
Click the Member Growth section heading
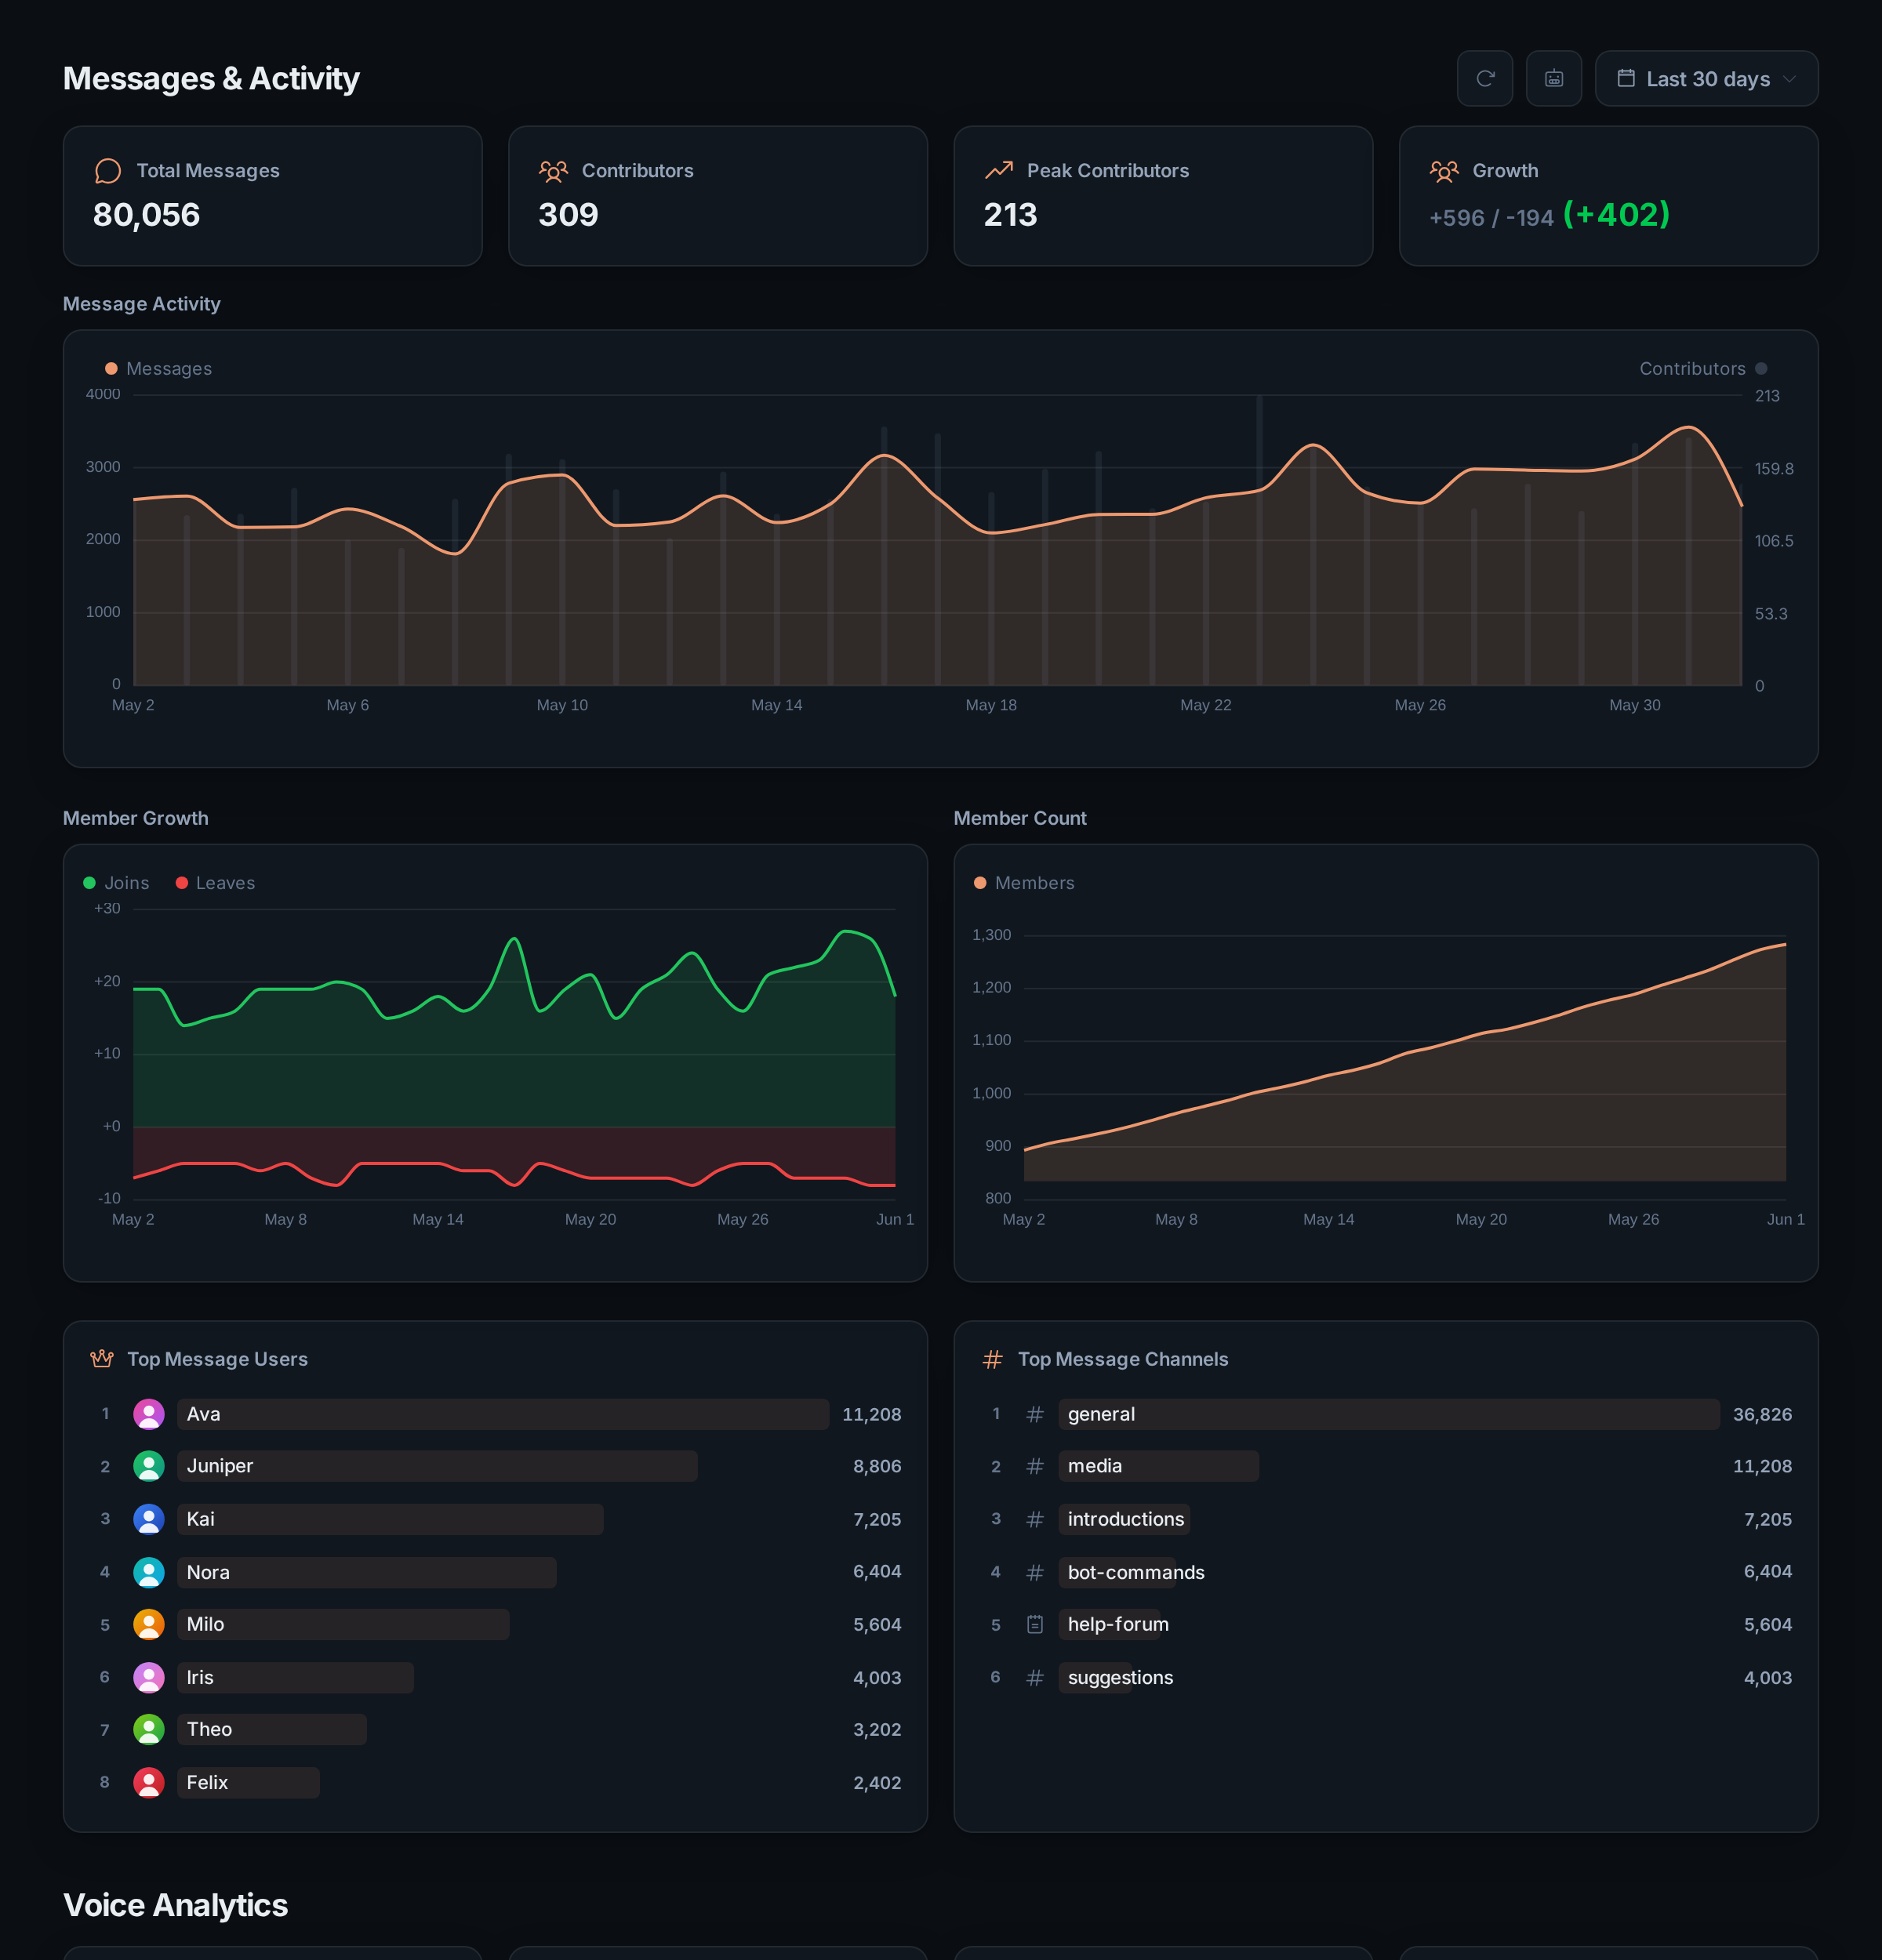pos(136,818)
